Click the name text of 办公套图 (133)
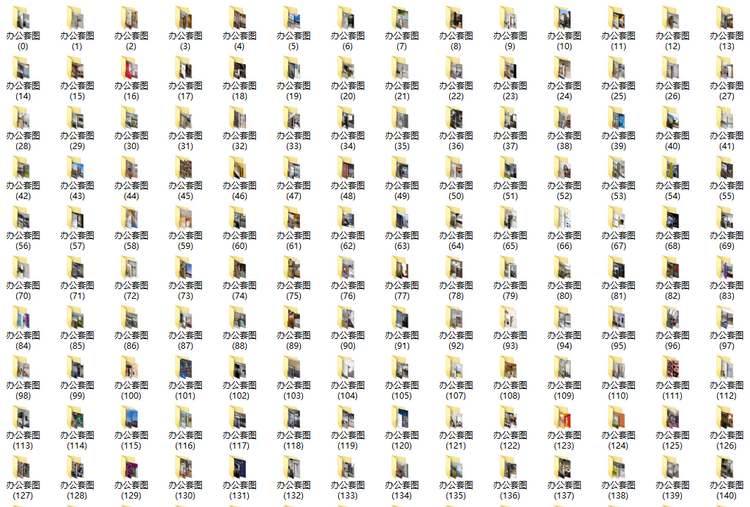This screenshot has height=507, width=750. point(347,490)
